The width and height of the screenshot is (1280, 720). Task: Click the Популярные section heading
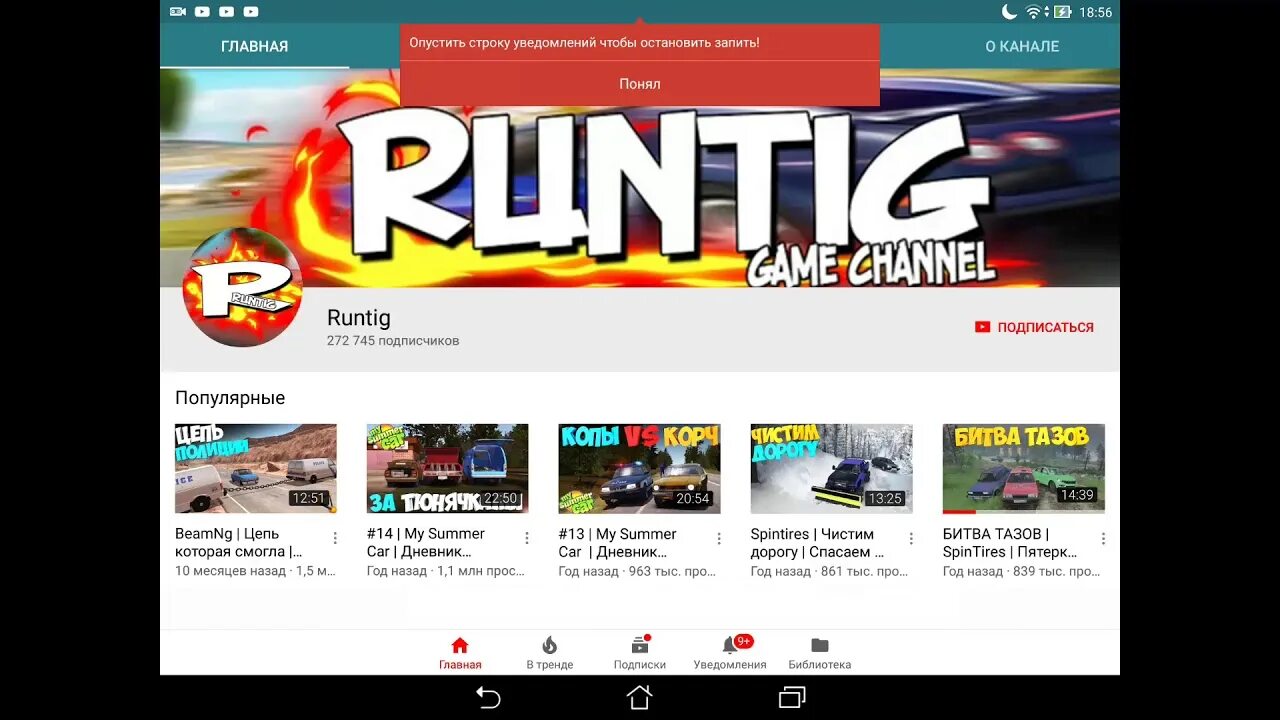[x=230, y=398]
